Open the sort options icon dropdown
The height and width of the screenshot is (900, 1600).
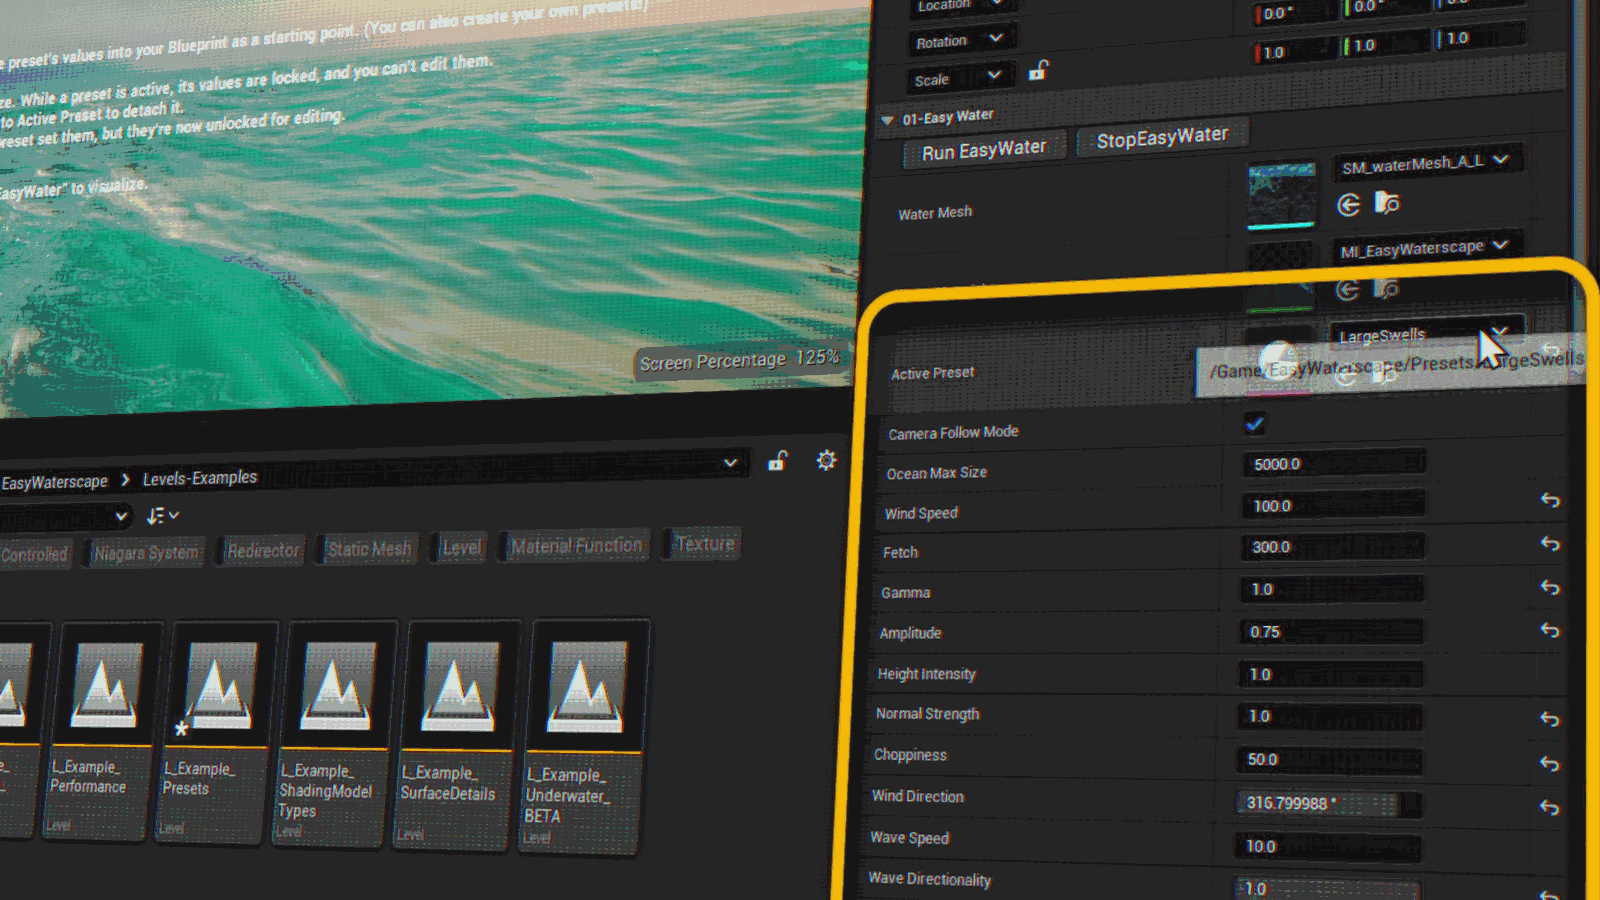pyautogui.click(x=163, y=516)
